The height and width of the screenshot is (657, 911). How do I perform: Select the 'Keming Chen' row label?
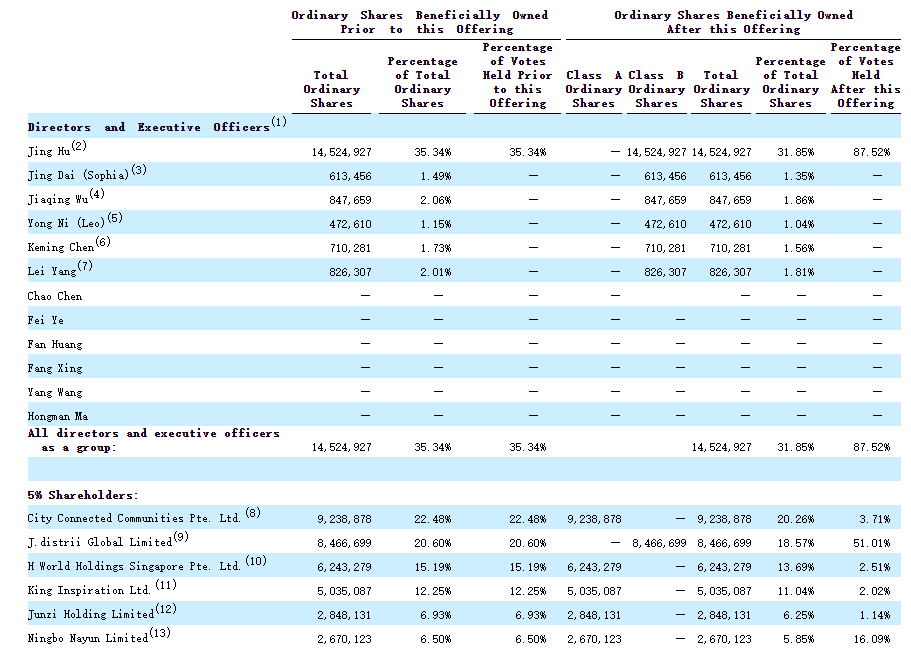coord(60,247)
